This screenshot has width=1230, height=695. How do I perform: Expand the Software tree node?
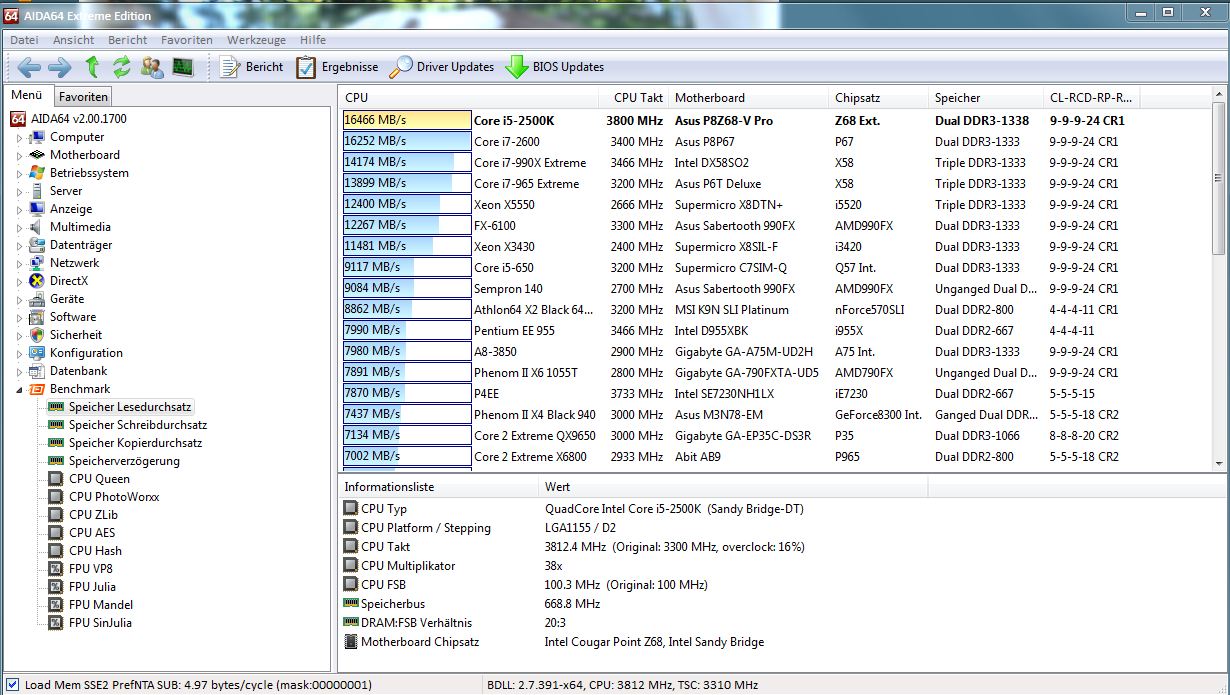[19, 317]
